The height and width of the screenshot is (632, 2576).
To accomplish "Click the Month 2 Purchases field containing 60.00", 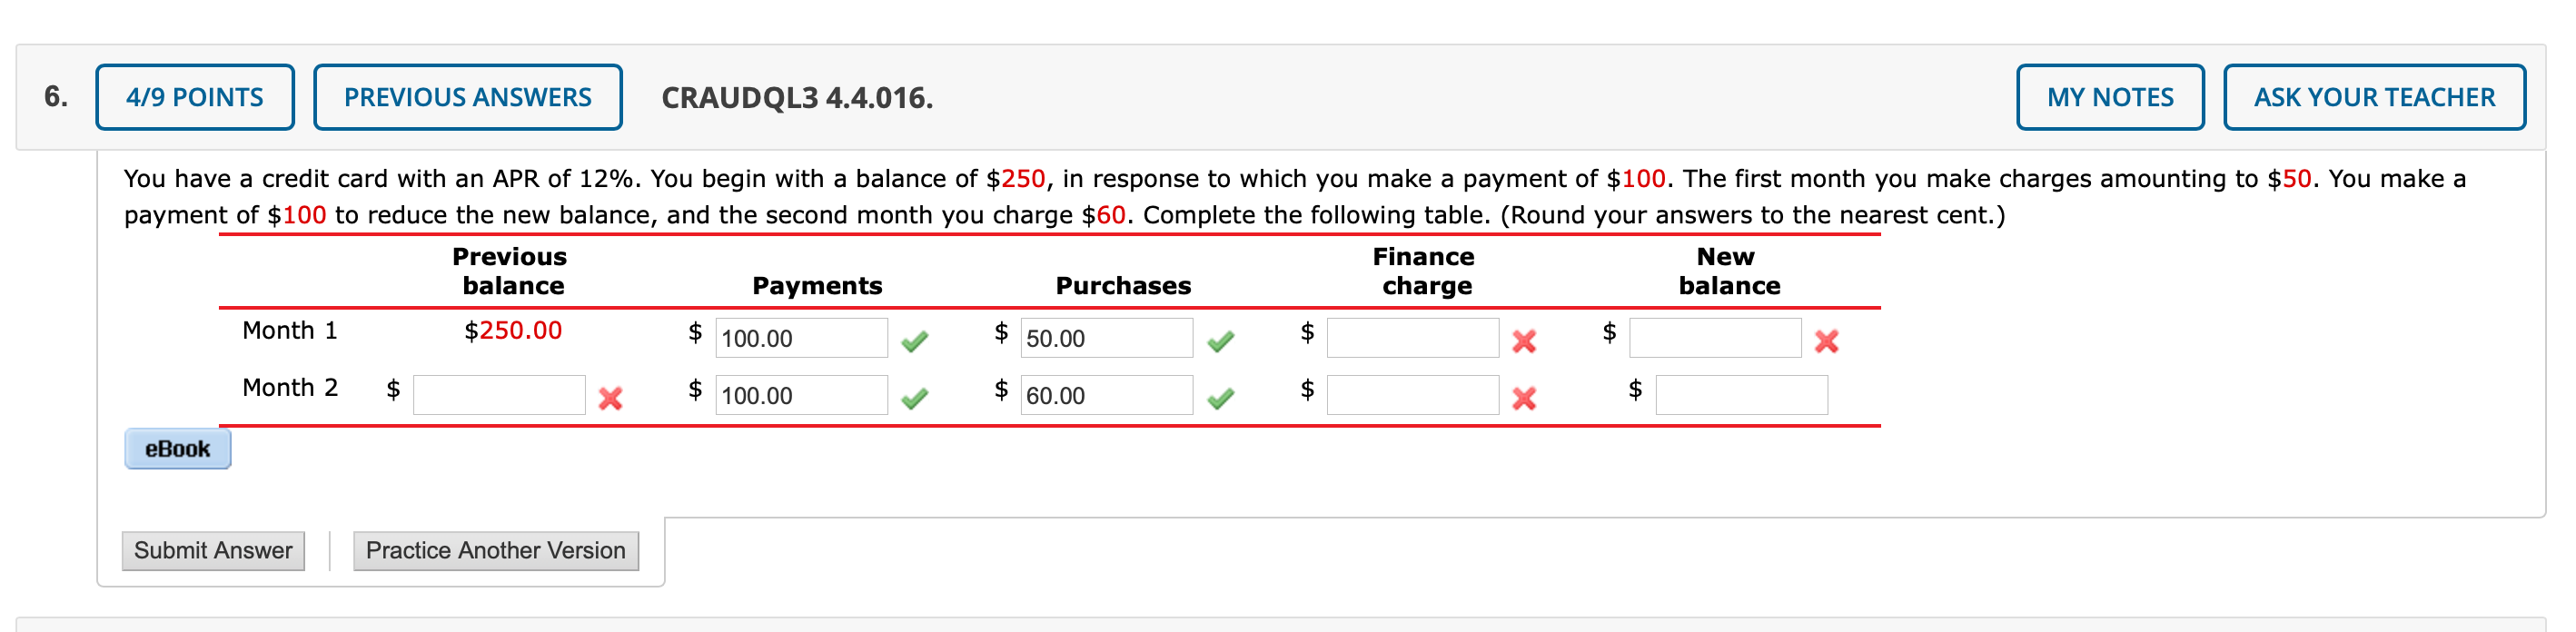I will tap(1106, 395).
